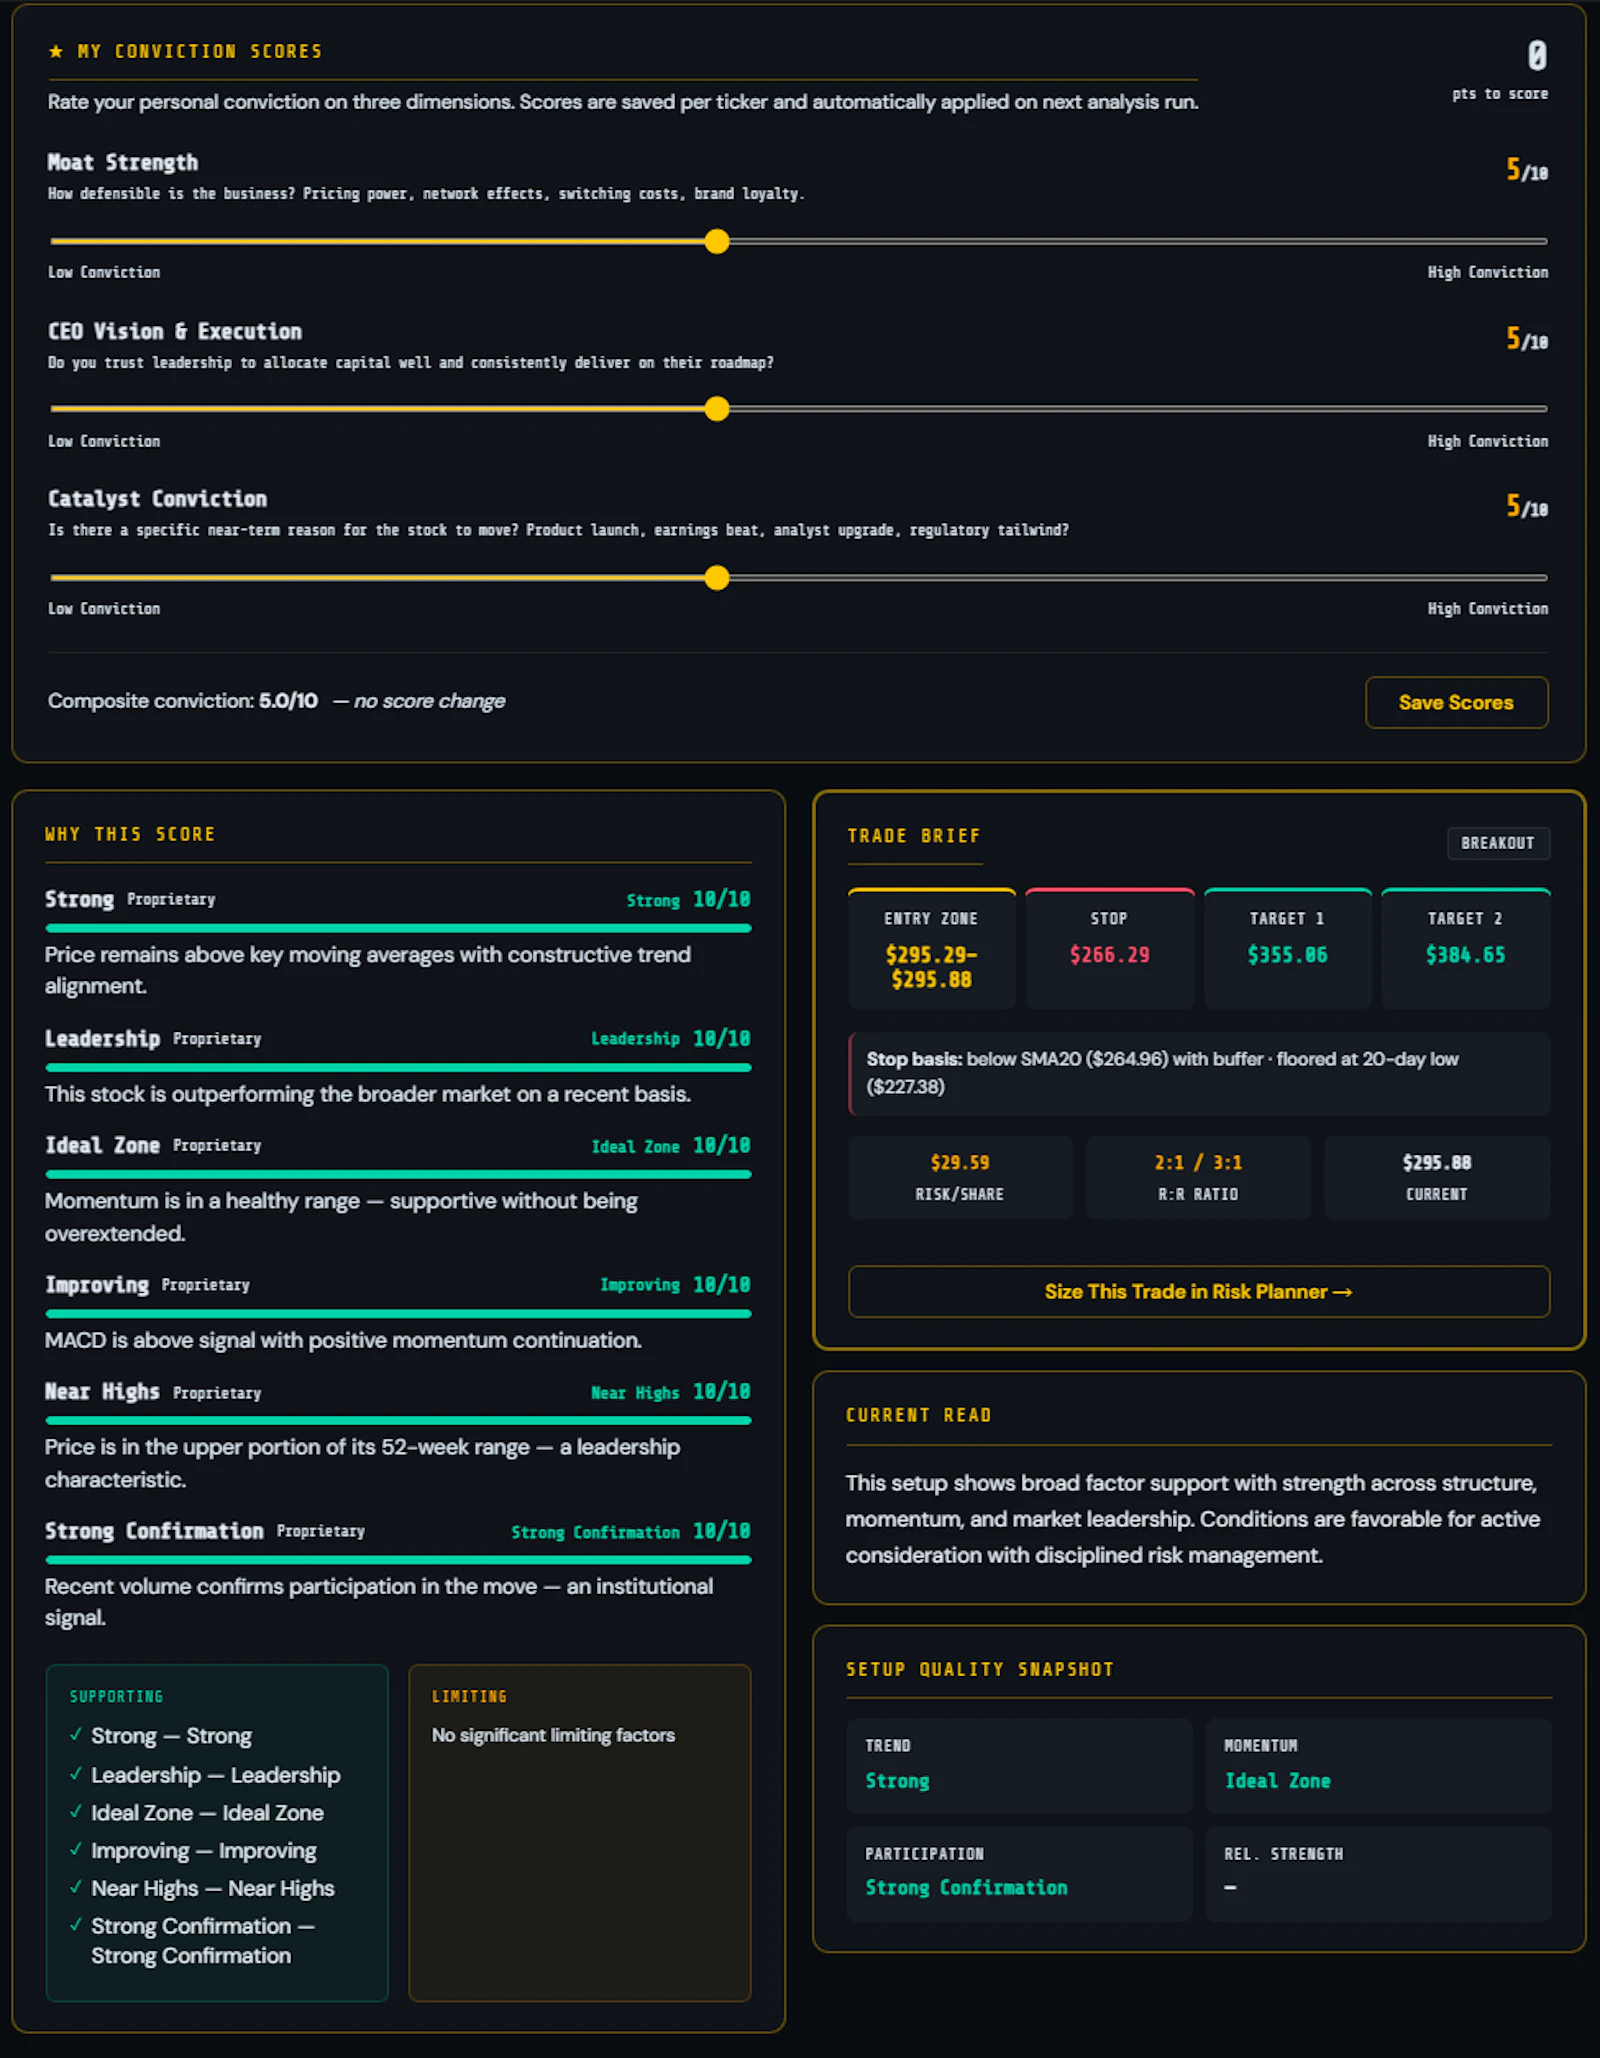The image size is (1600, 2058).
Task: Select the Entry Zone price card
Action: coord(932,948)
